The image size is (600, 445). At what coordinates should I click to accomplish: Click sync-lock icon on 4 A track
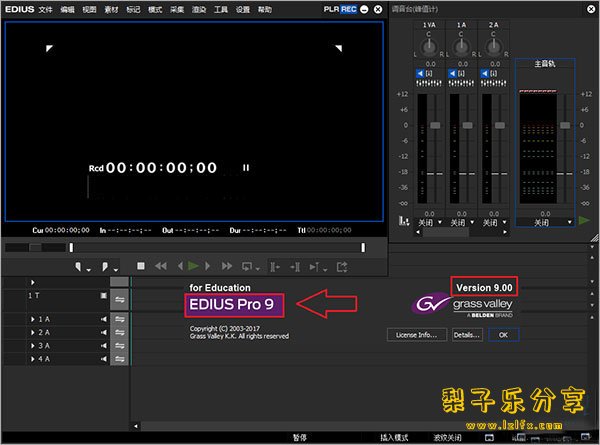(x=120, y=359)
